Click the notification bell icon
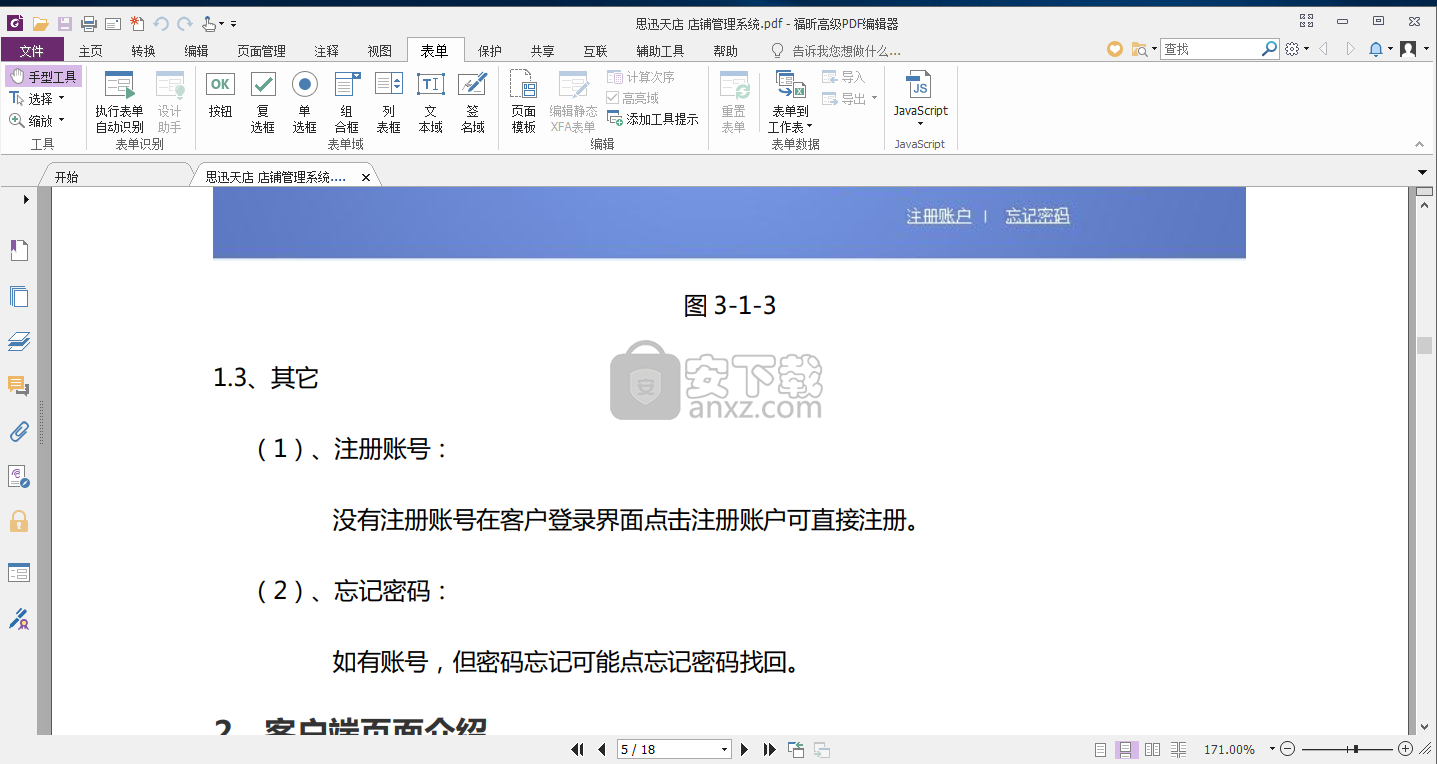This screenshot has height=764, width=1437. tap(1376, 48)
